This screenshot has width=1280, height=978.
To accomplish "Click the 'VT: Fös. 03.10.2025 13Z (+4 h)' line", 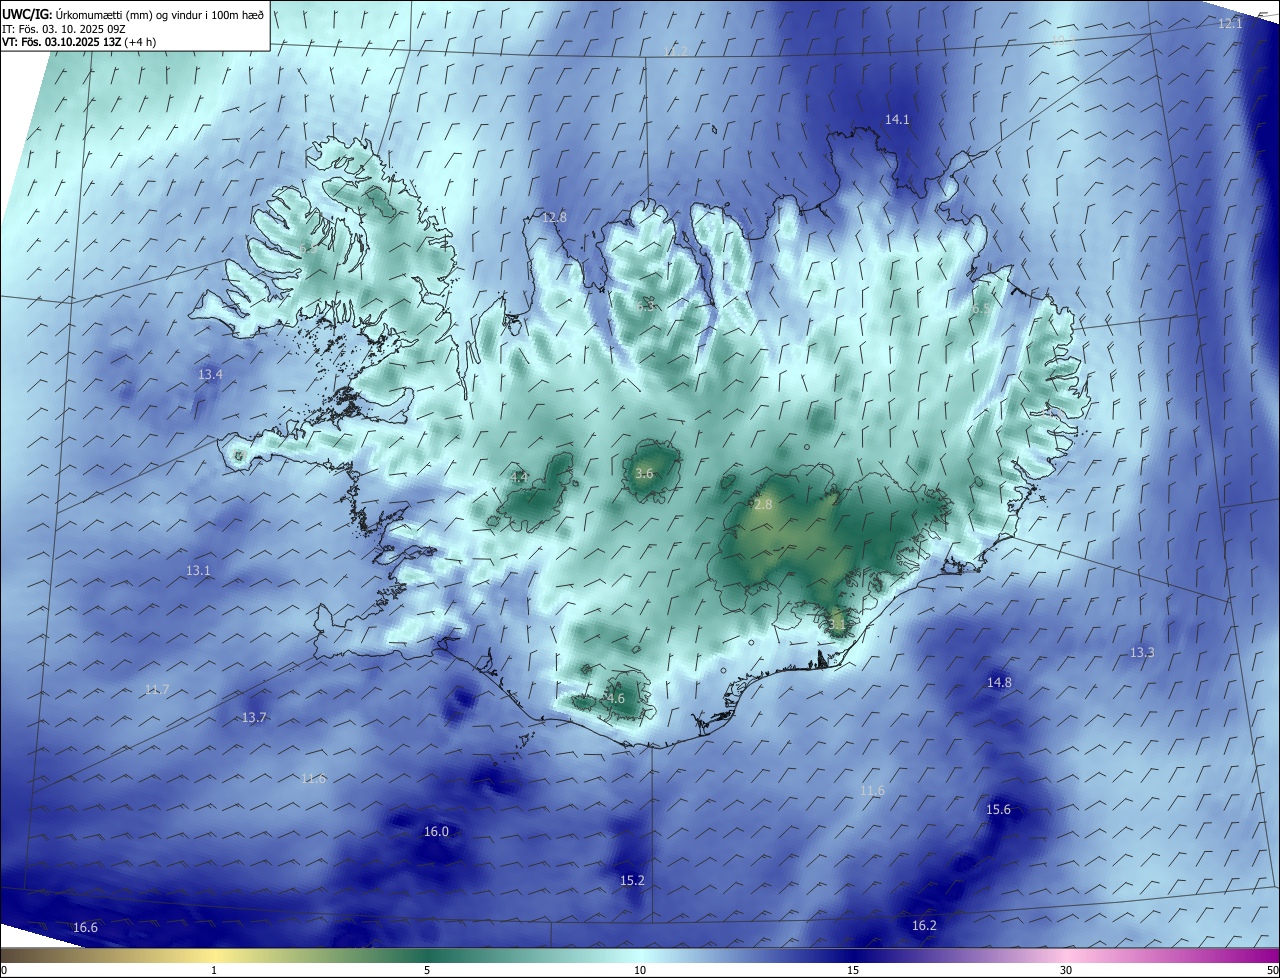I will click(81, 43).
